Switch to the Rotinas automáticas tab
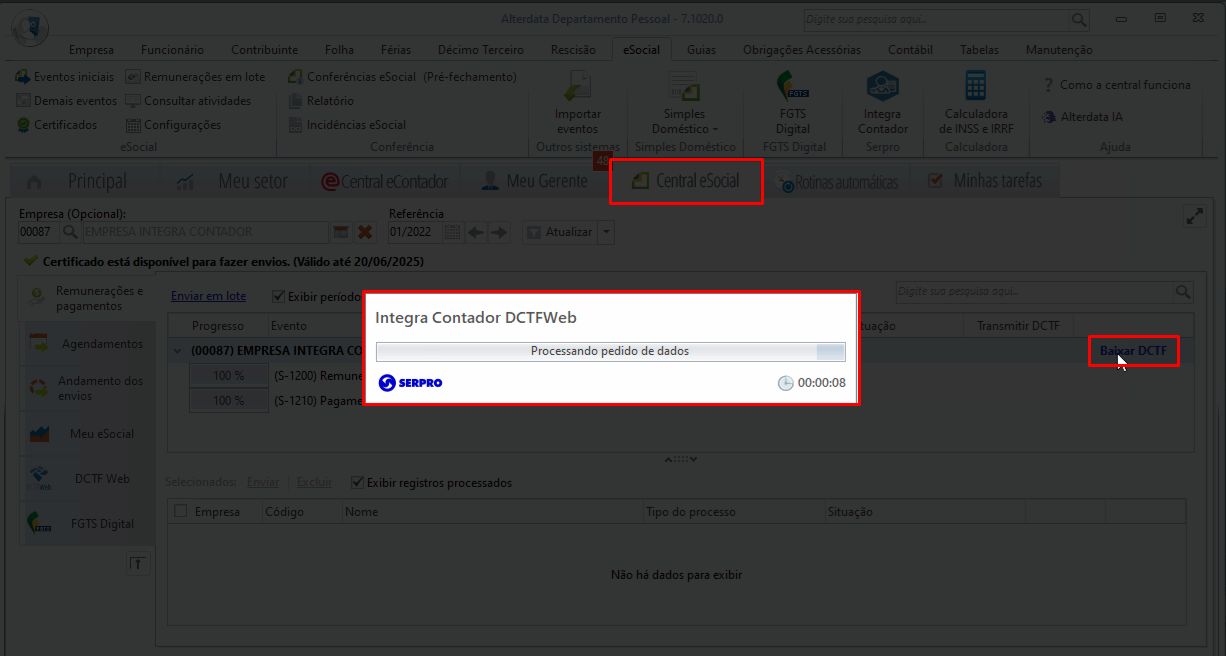 coord(838,183)
